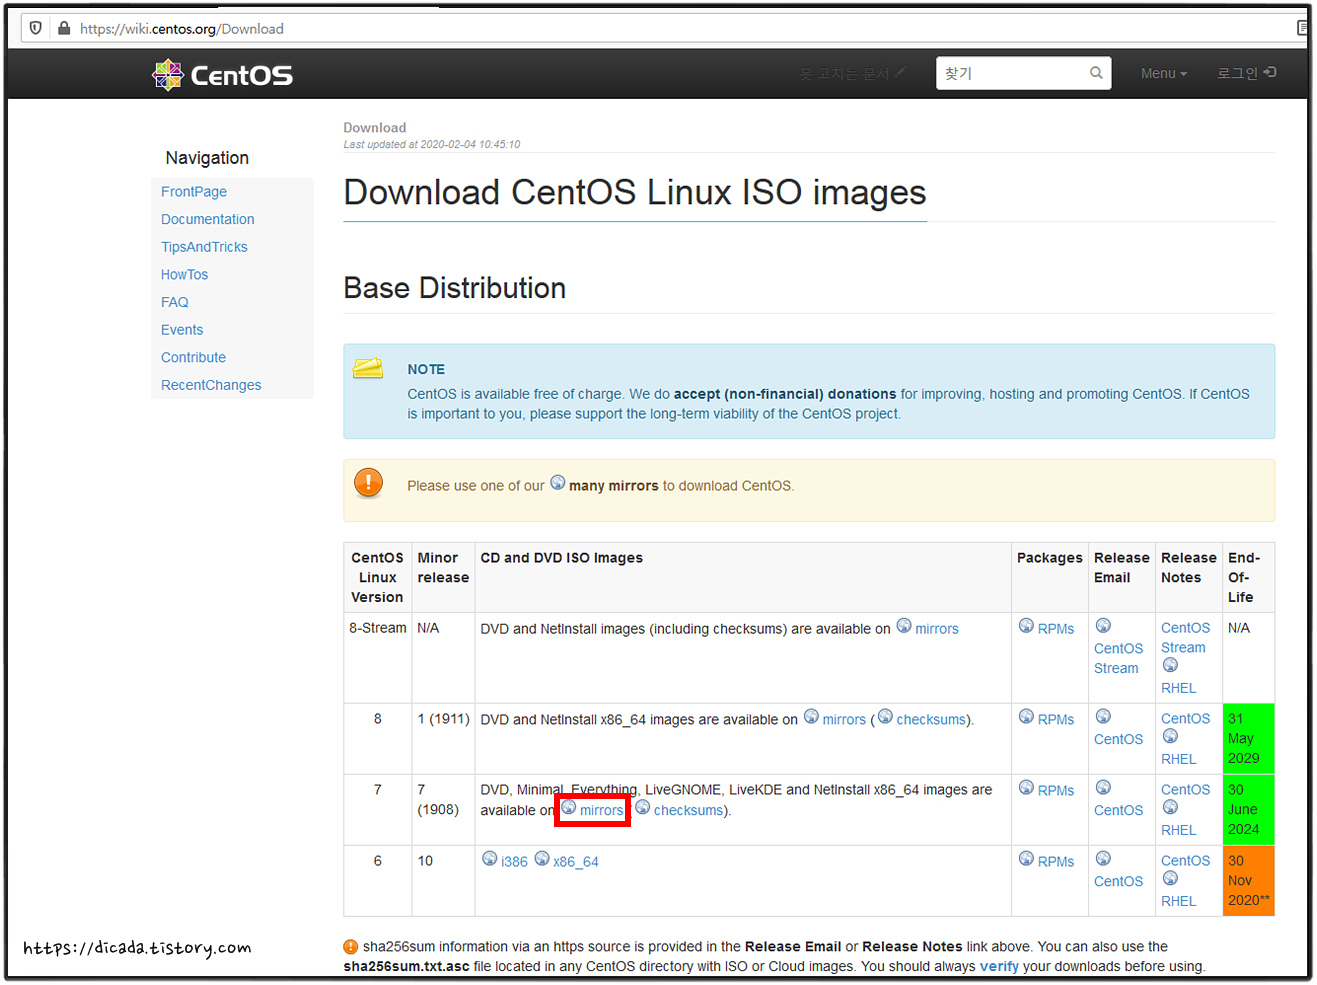Open RecentChanges in Navigation sidebar
Viewport: 1317px width, 985px height.
tap(211, 385)
